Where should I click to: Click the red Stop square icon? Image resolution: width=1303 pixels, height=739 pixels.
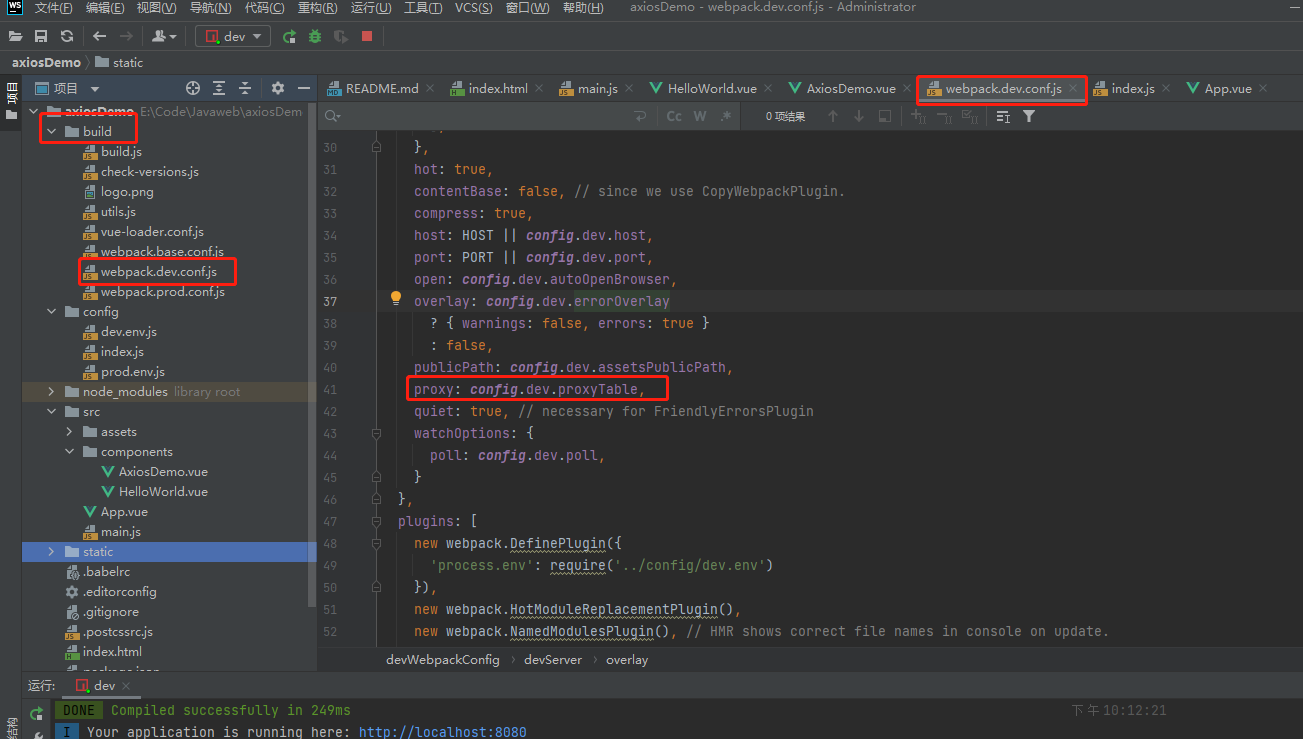click(367, 36)
